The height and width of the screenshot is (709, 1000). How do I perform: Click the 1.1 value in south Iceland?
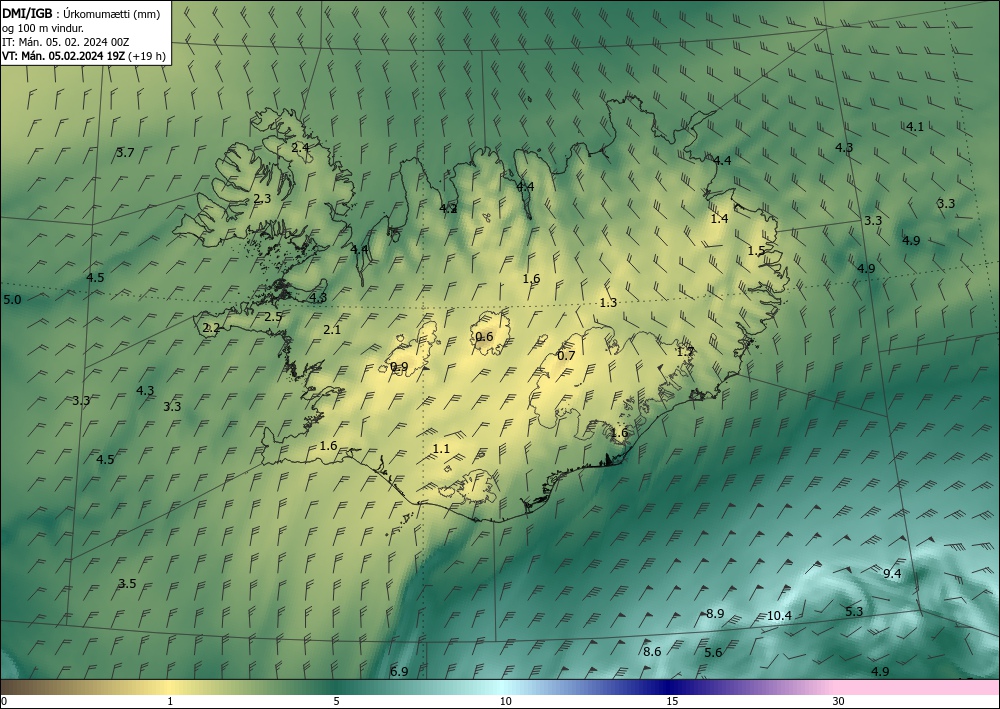441,449
